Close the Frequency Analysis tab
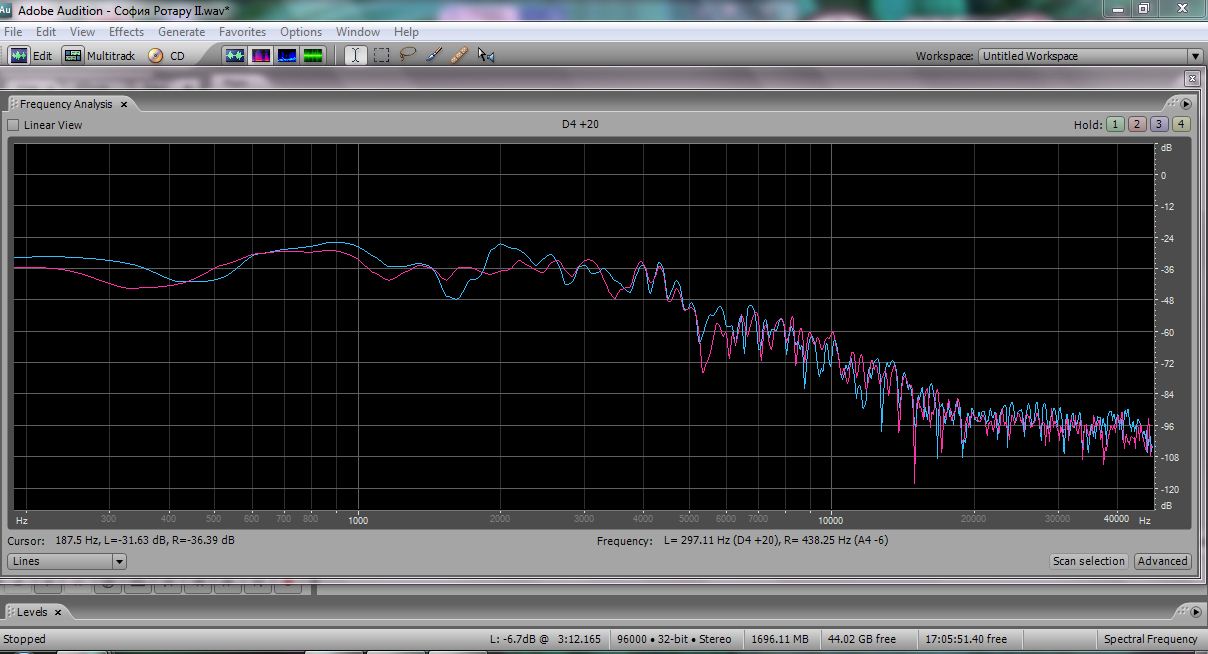This screenshot has height=654, width=1208. click(x=124, y=104)
